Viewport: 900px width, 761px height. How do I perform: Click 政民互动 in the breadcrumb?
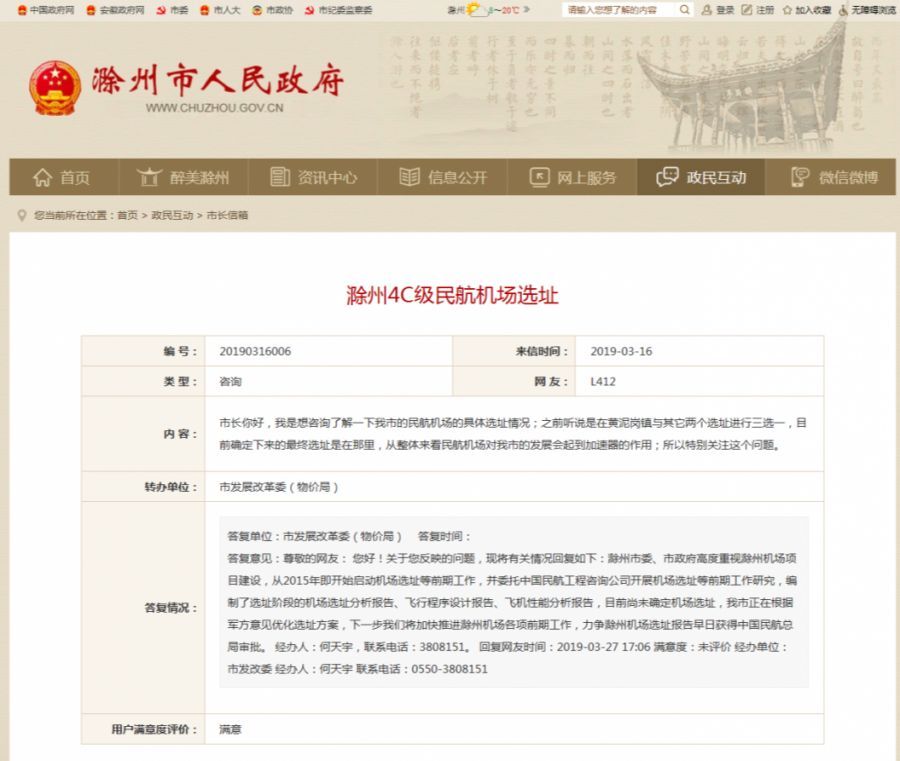172,215
